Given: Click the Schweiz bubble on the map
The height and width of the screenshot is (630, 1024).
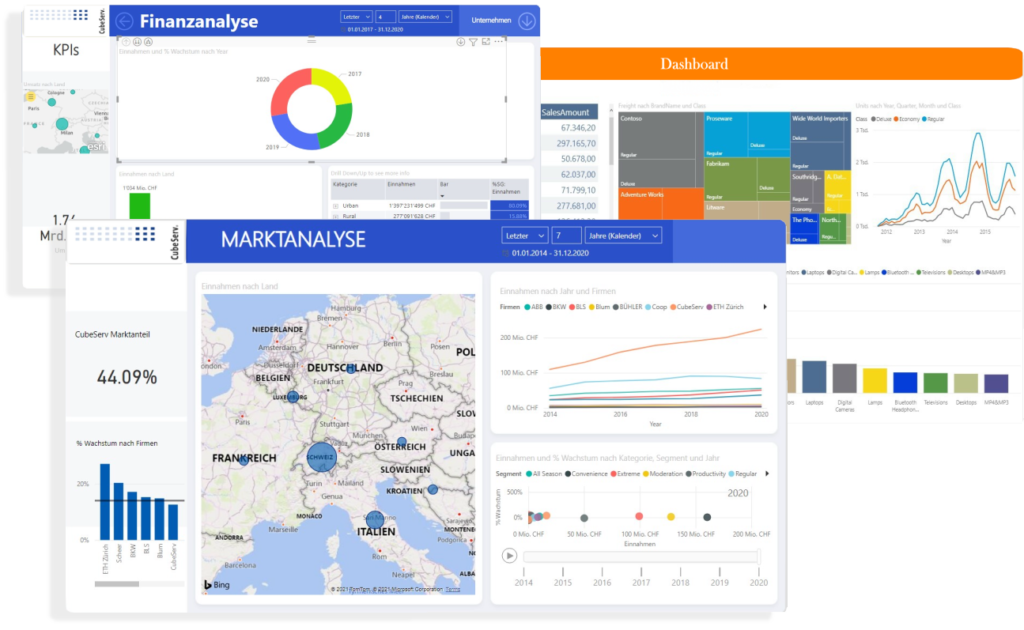Looking at the screenshot, I should tap(321, 457).
